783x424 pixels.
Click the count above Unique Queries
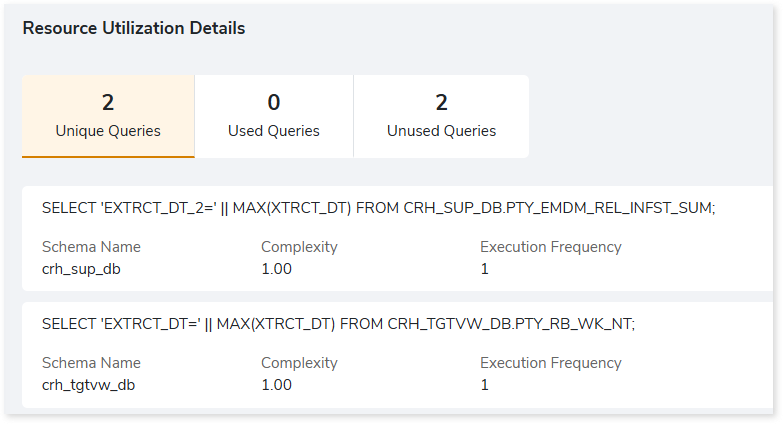pyautogui.click(x=108, y=102)
